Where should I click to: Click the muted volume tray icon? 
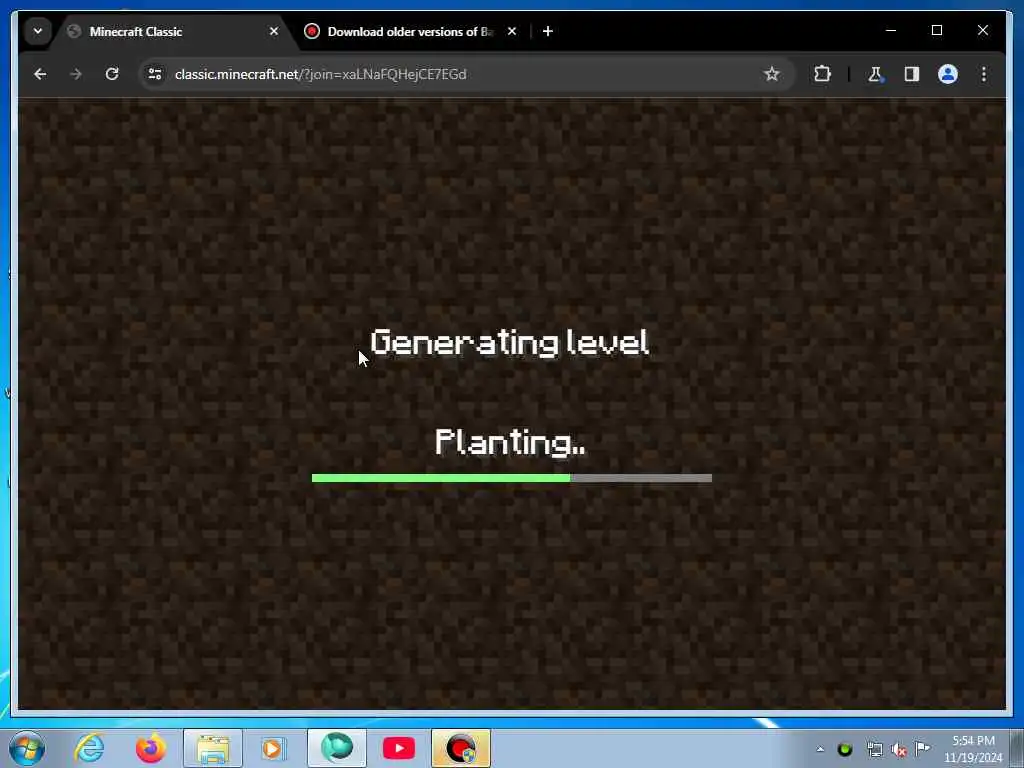coord(899,750)
